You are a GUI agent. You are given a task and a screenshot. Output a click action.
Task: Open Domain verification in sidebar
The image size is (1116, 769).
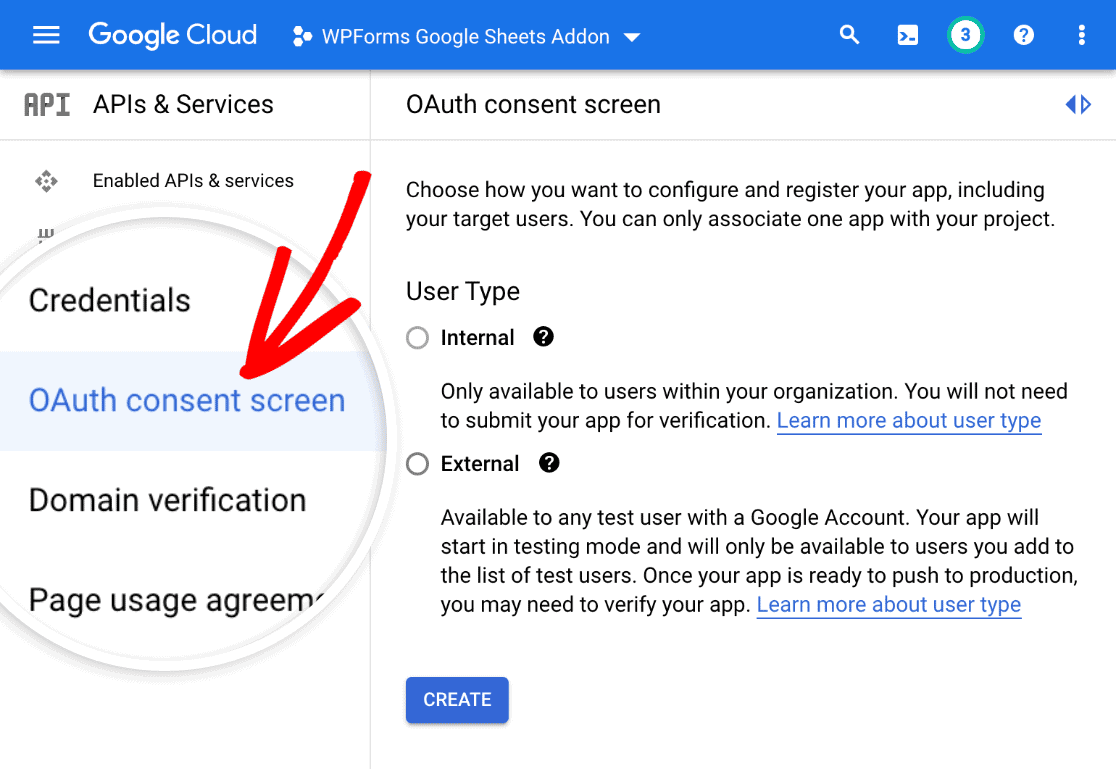[x=167, y=500]
